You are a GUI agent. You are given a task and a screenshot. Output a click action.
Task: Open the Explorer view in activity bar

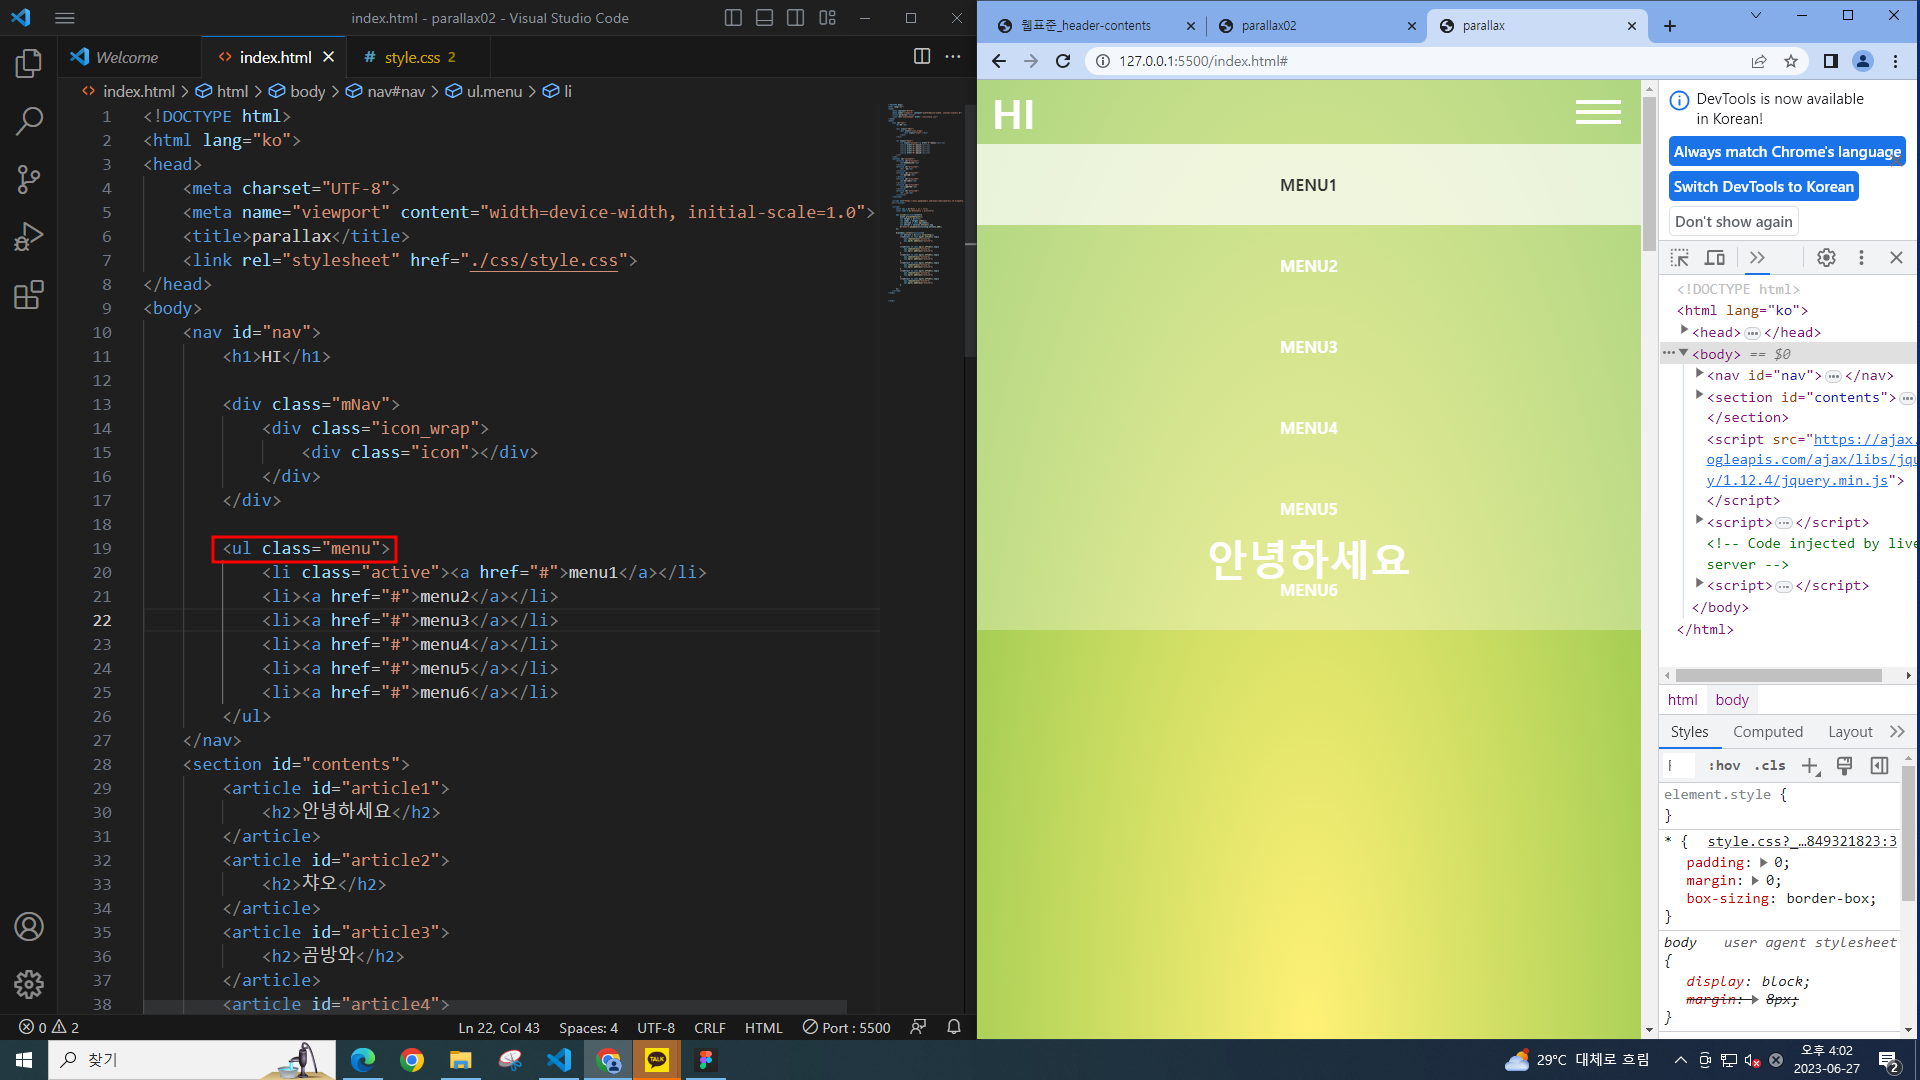pos(29,64)
